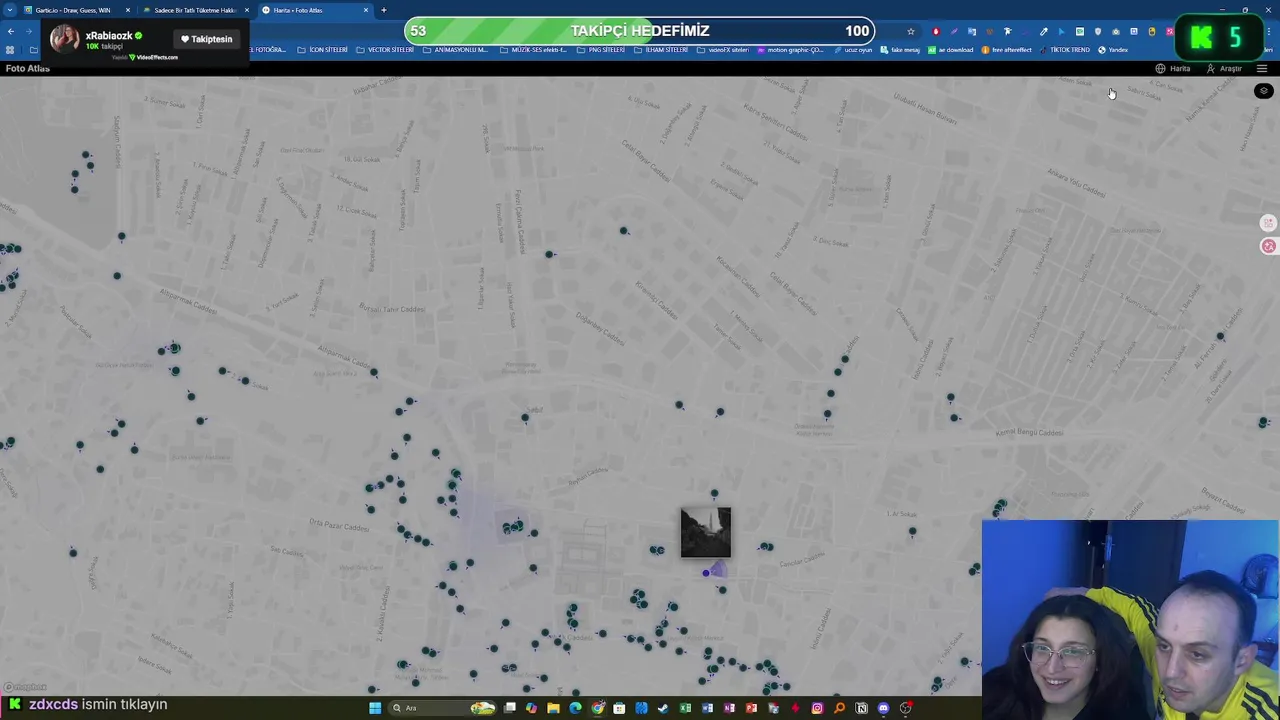
Task: Open Excel from the taskbar
Action: pos(685,708)
